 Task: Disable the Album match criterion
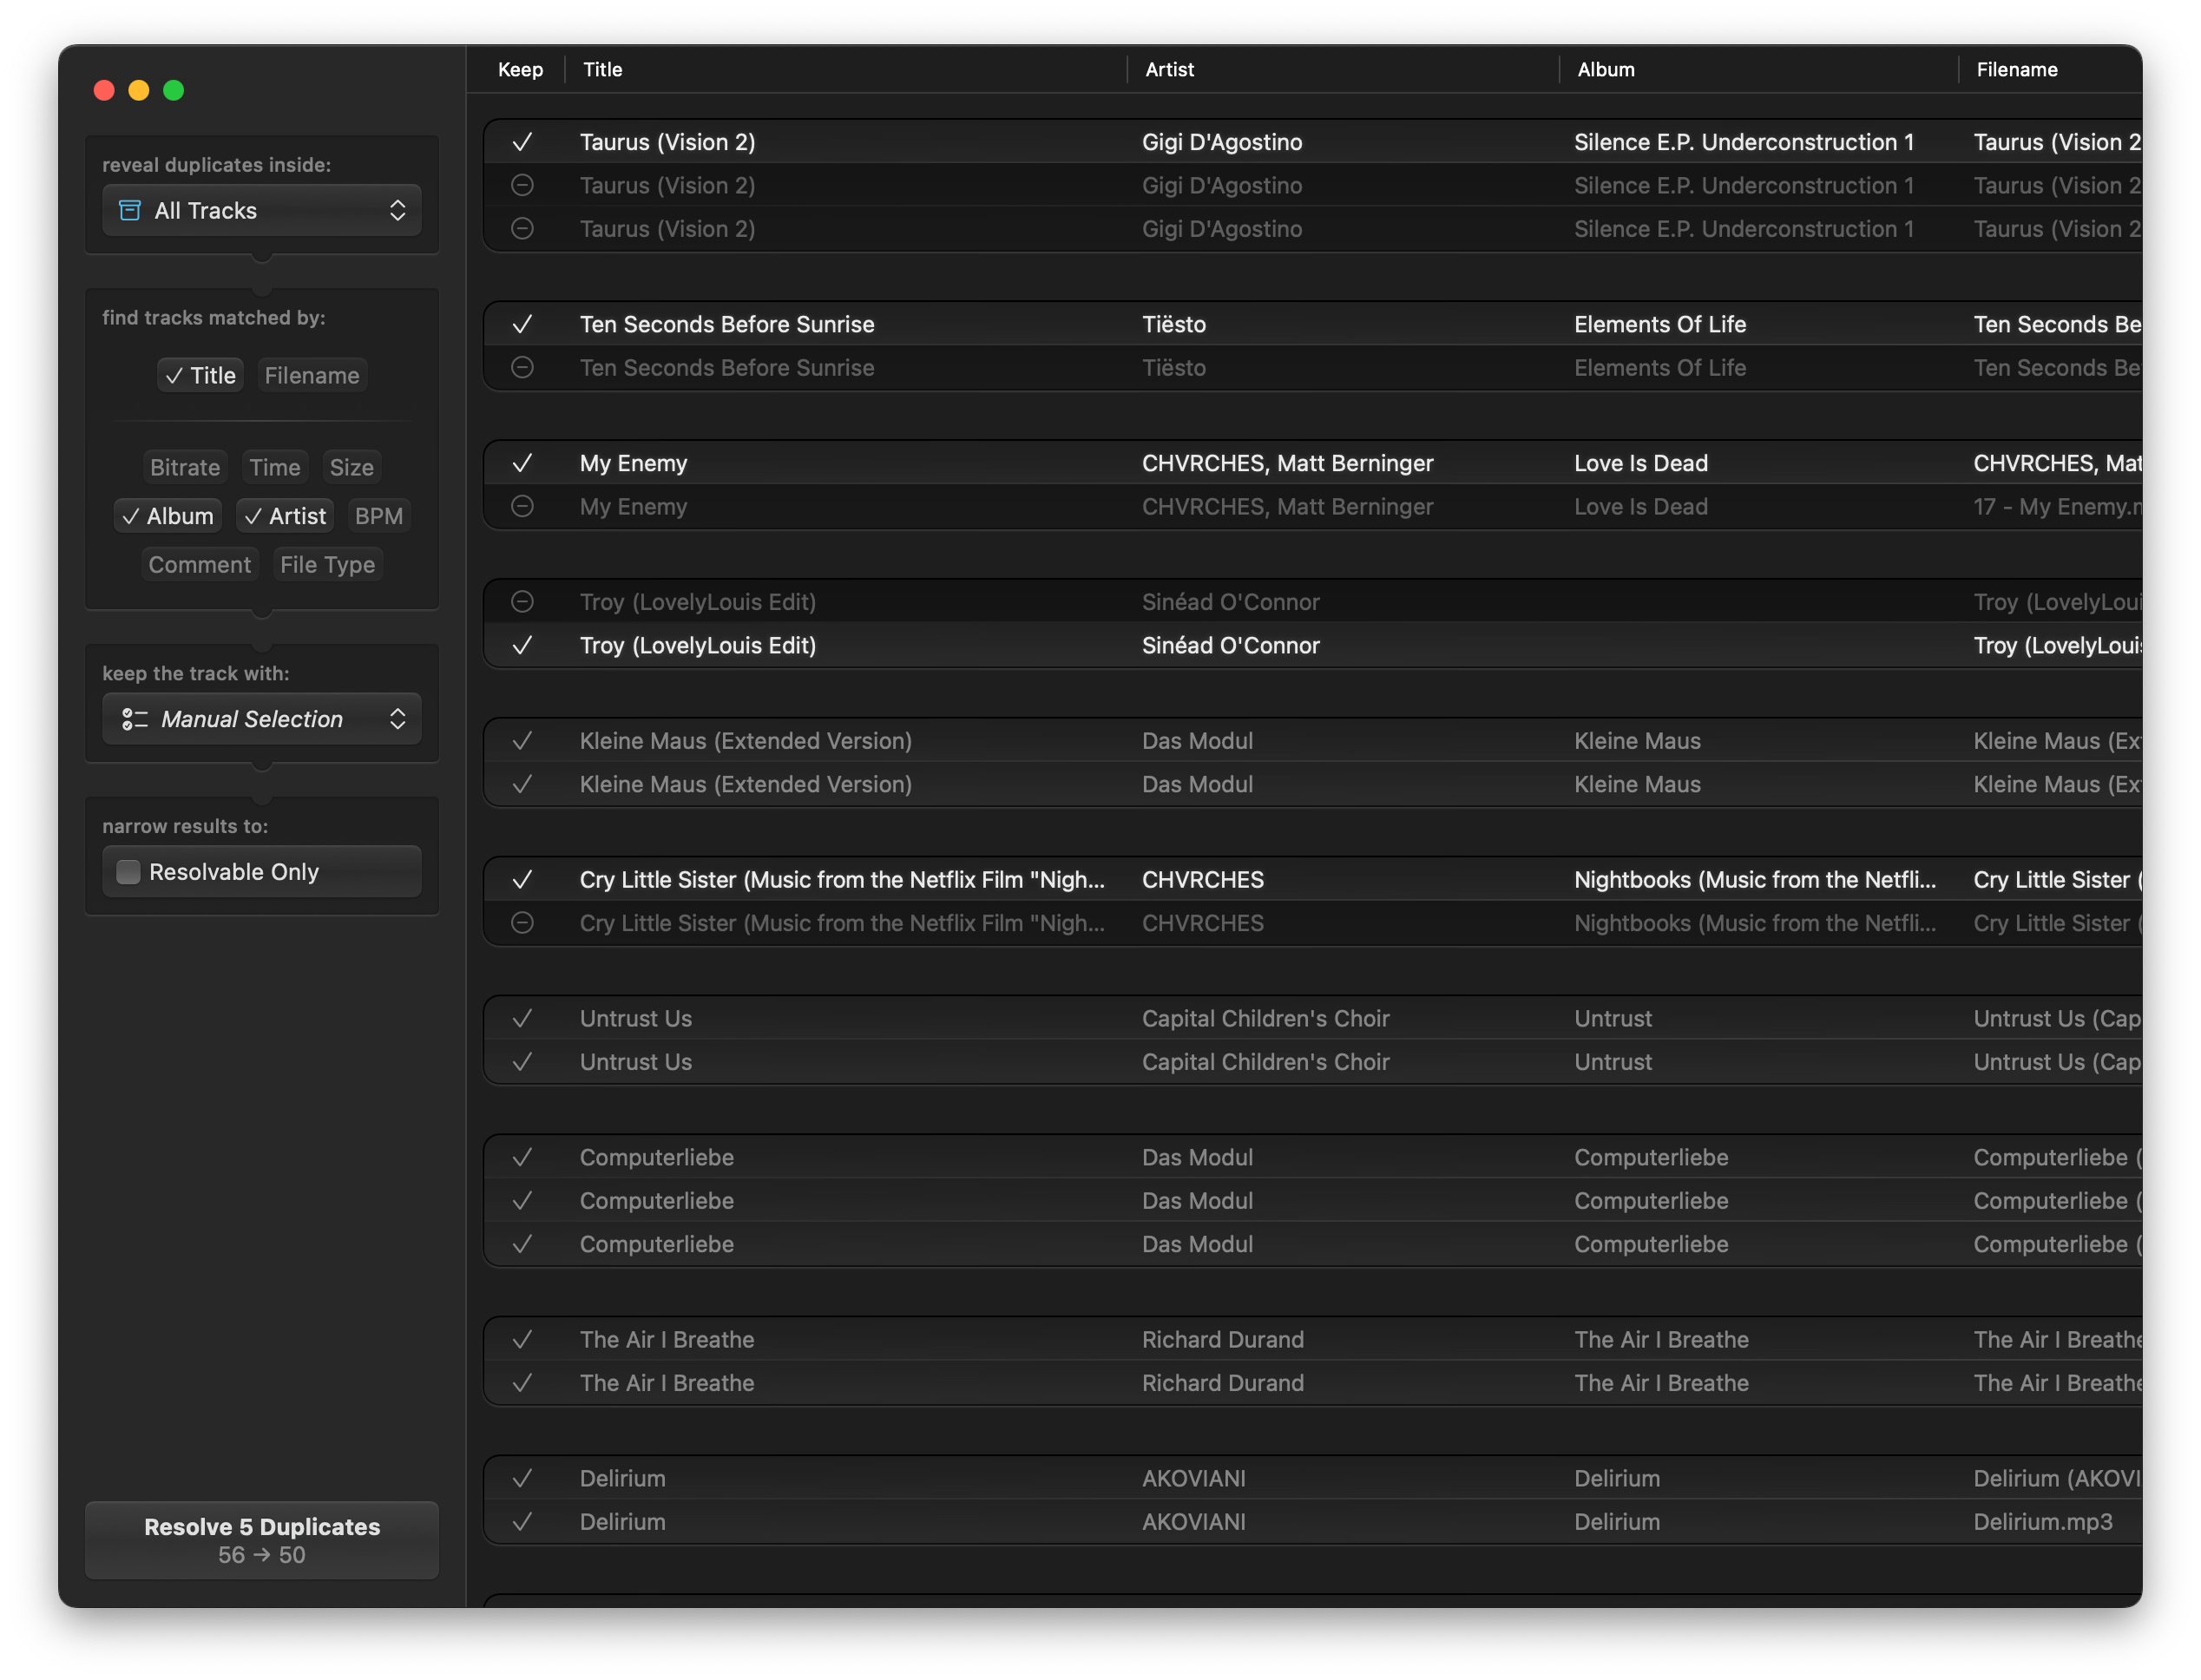168,516
